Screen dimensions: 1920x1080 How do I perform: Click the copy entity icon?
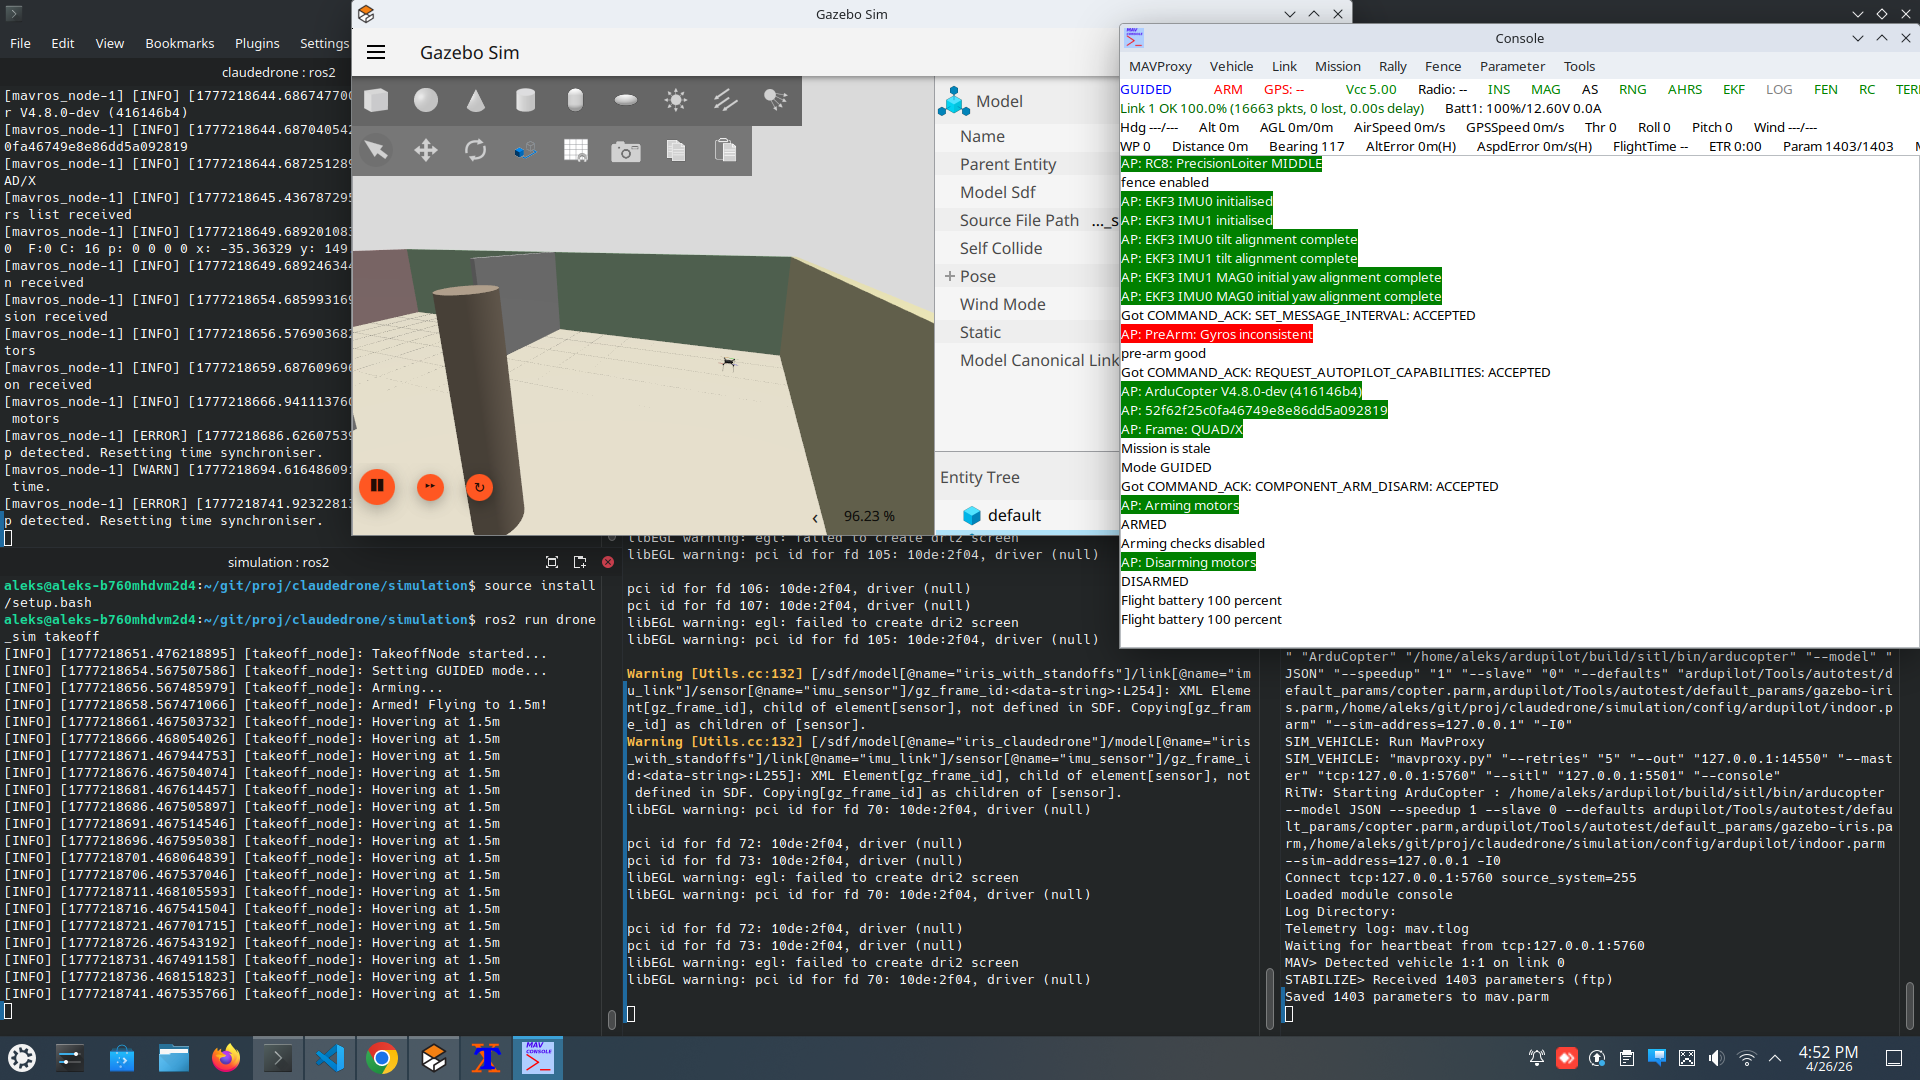676,150
